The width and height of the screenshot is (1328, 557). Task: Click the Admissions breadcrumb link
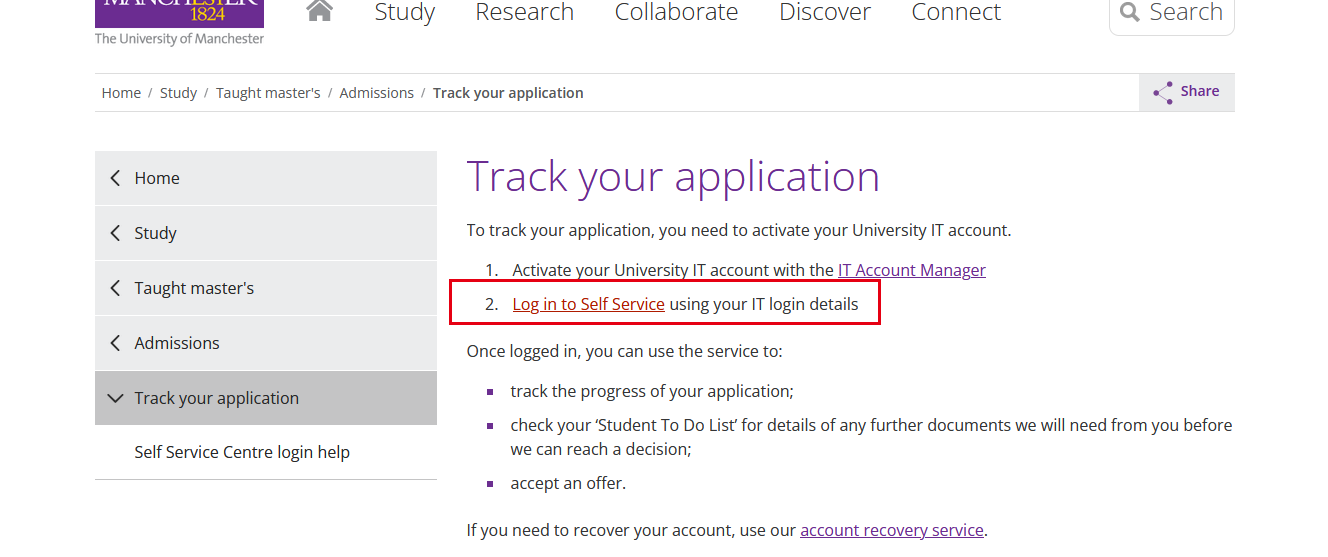[x=376, y=93]
